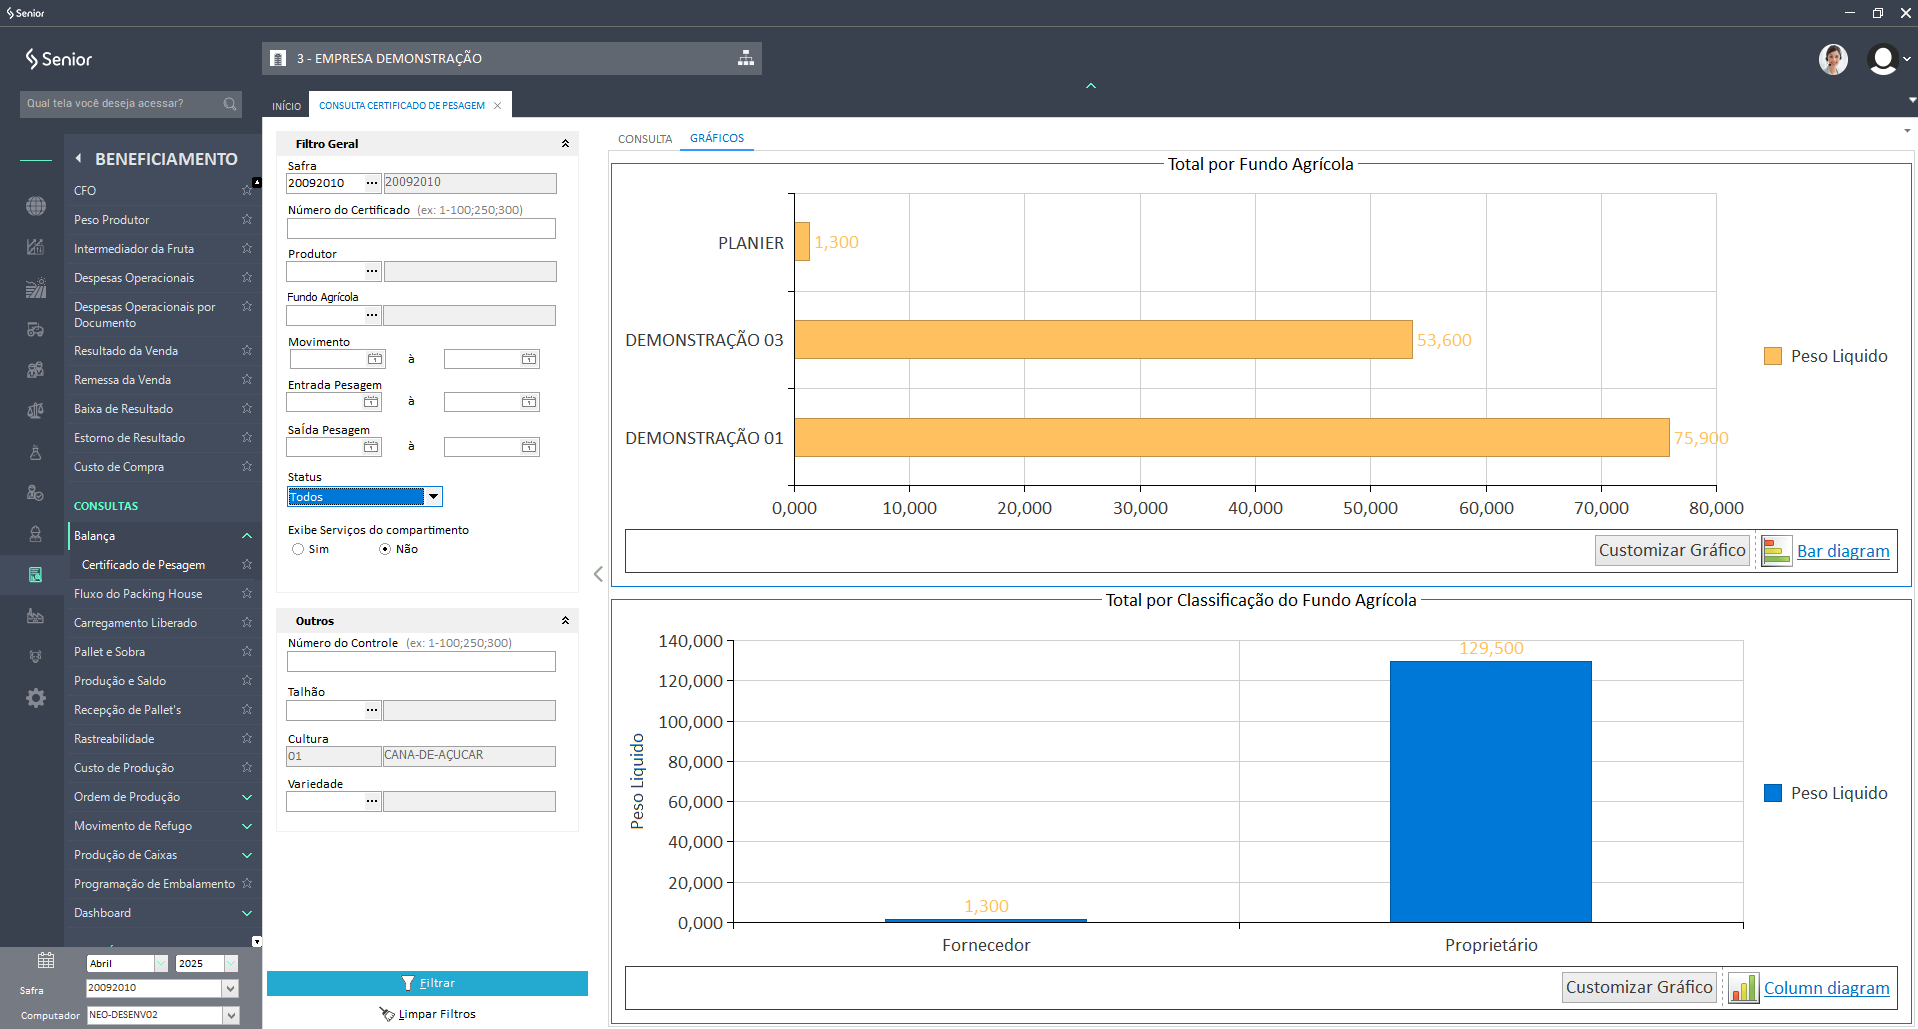Screen dimensions: 1918x1029
Task: Click the organization hierarchy icon beside company name
Action: coord(745,58)
